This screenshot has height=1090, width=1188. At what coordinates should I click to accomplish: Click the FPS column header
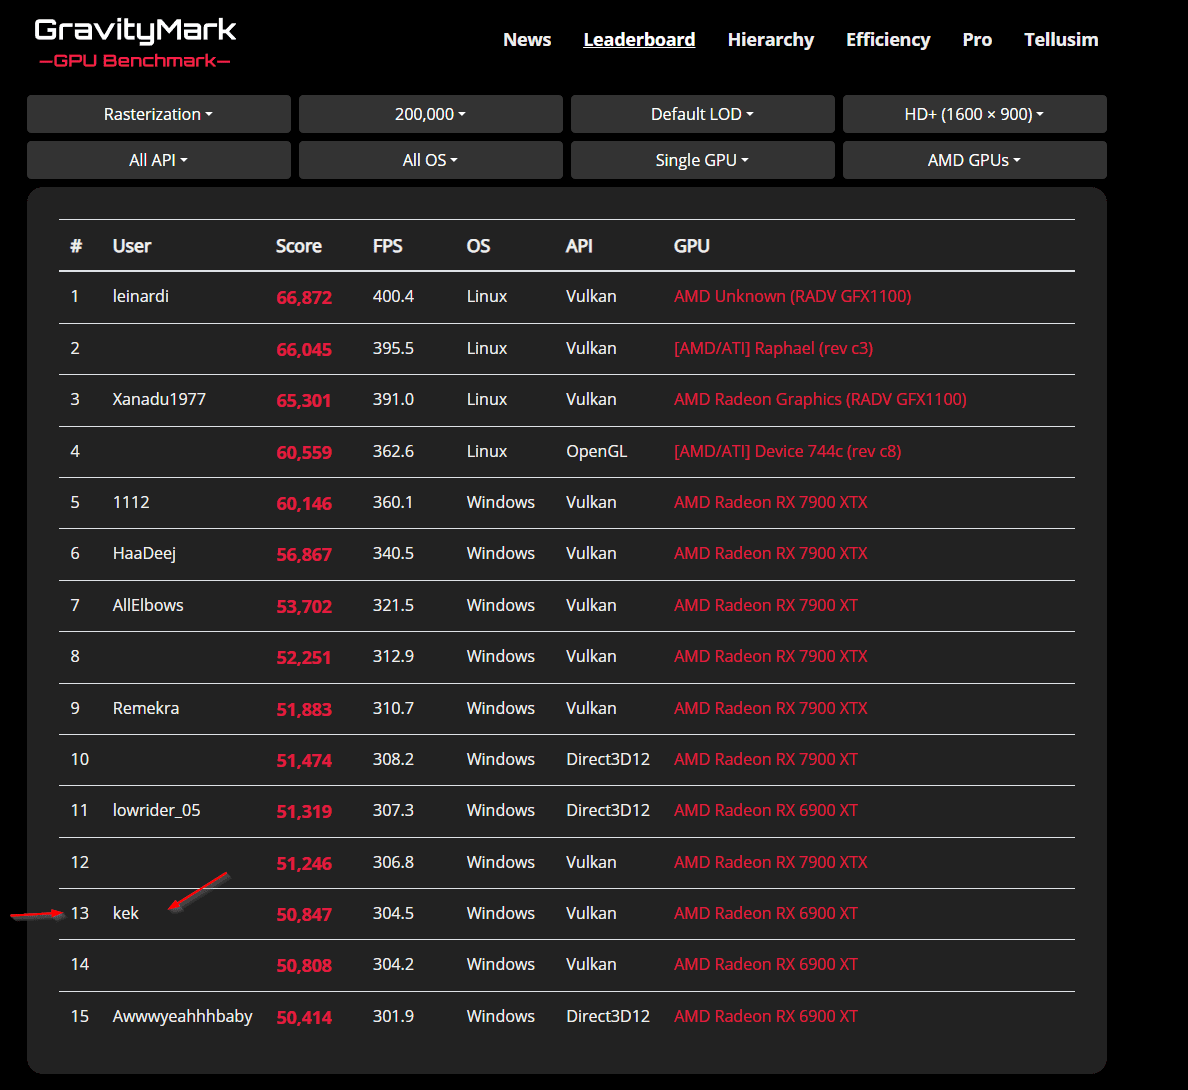[387, 246]
